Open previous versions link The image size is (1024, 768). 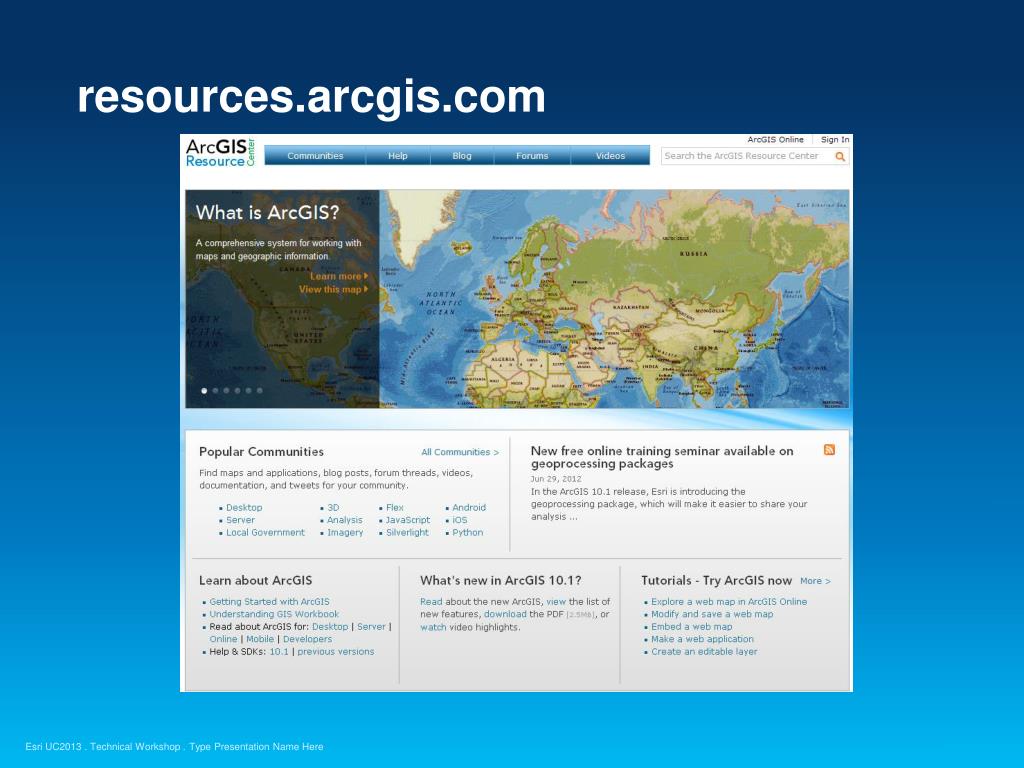tap(336, 651)
